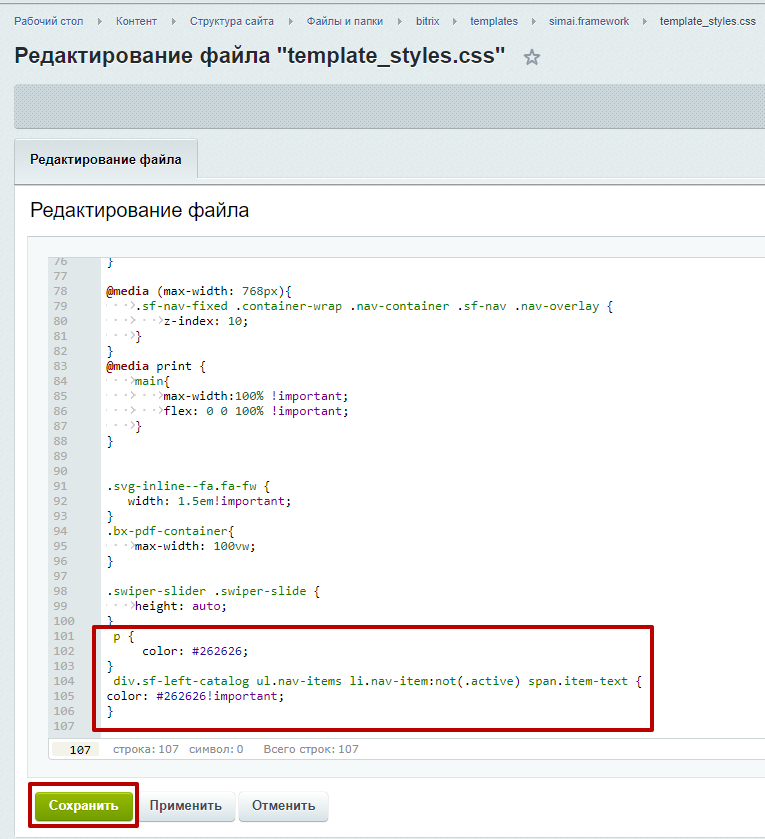
Task: Expand arrow after Контент breadcrumb
Action: 173,21
